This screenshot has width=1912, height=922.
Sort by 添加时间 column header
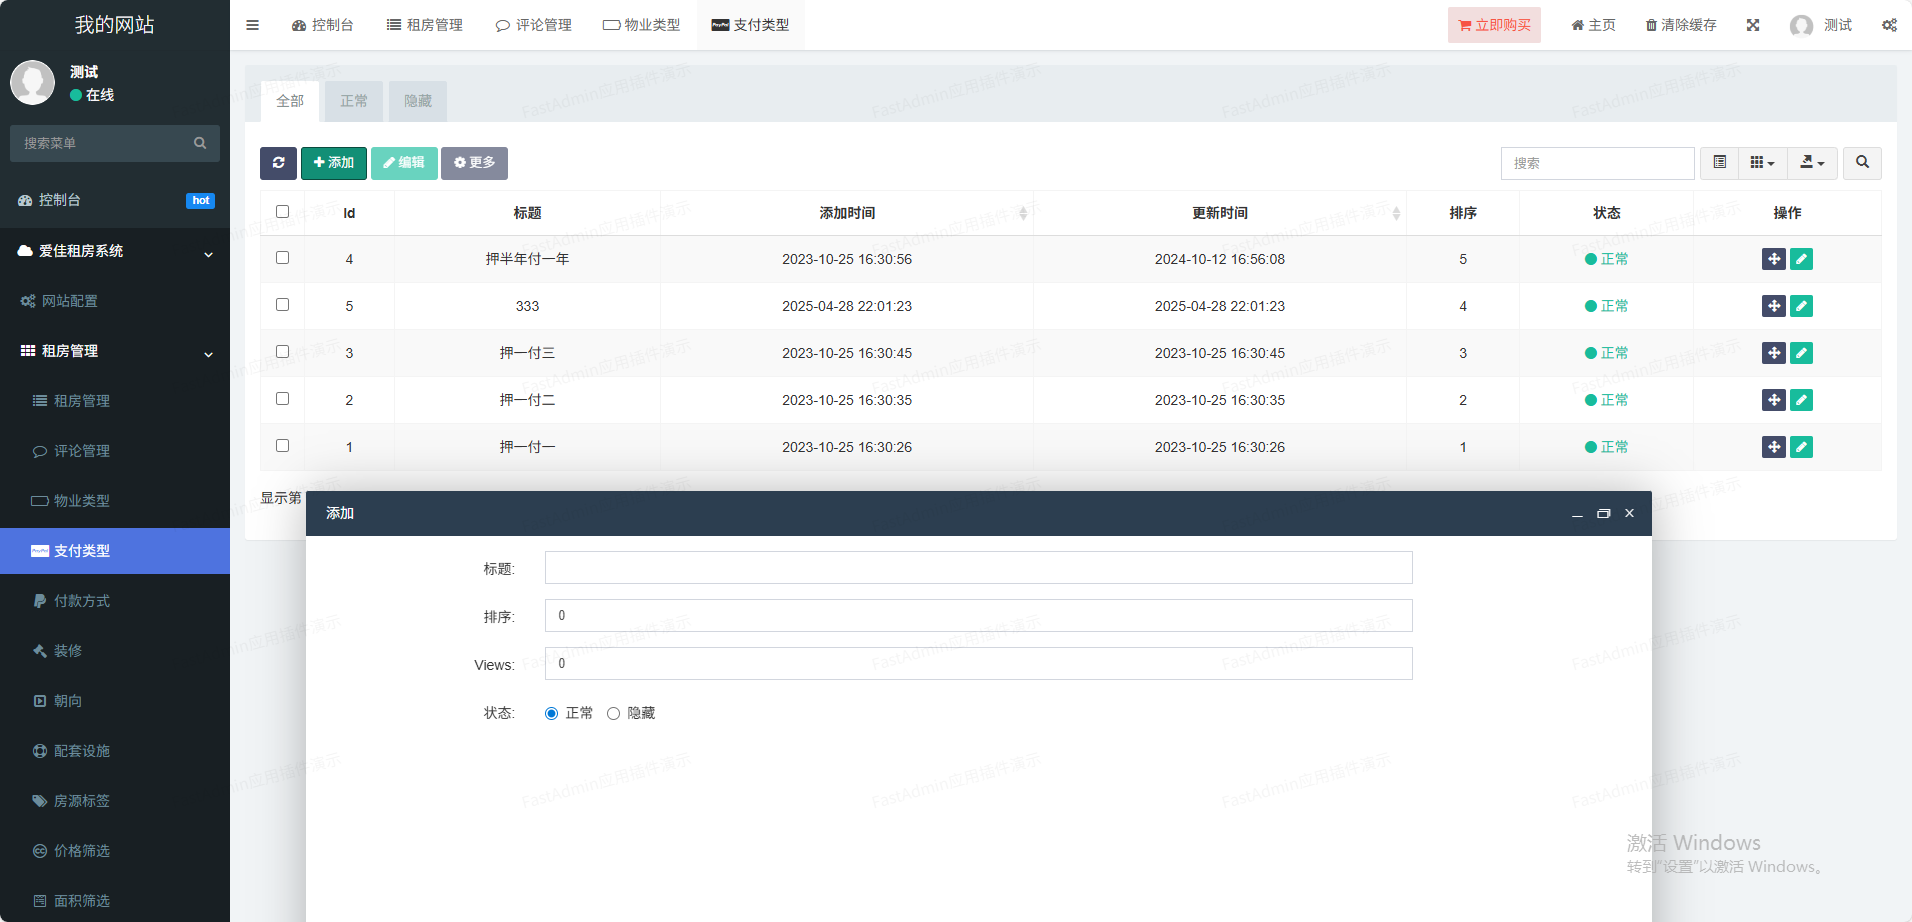pos(847,213)
